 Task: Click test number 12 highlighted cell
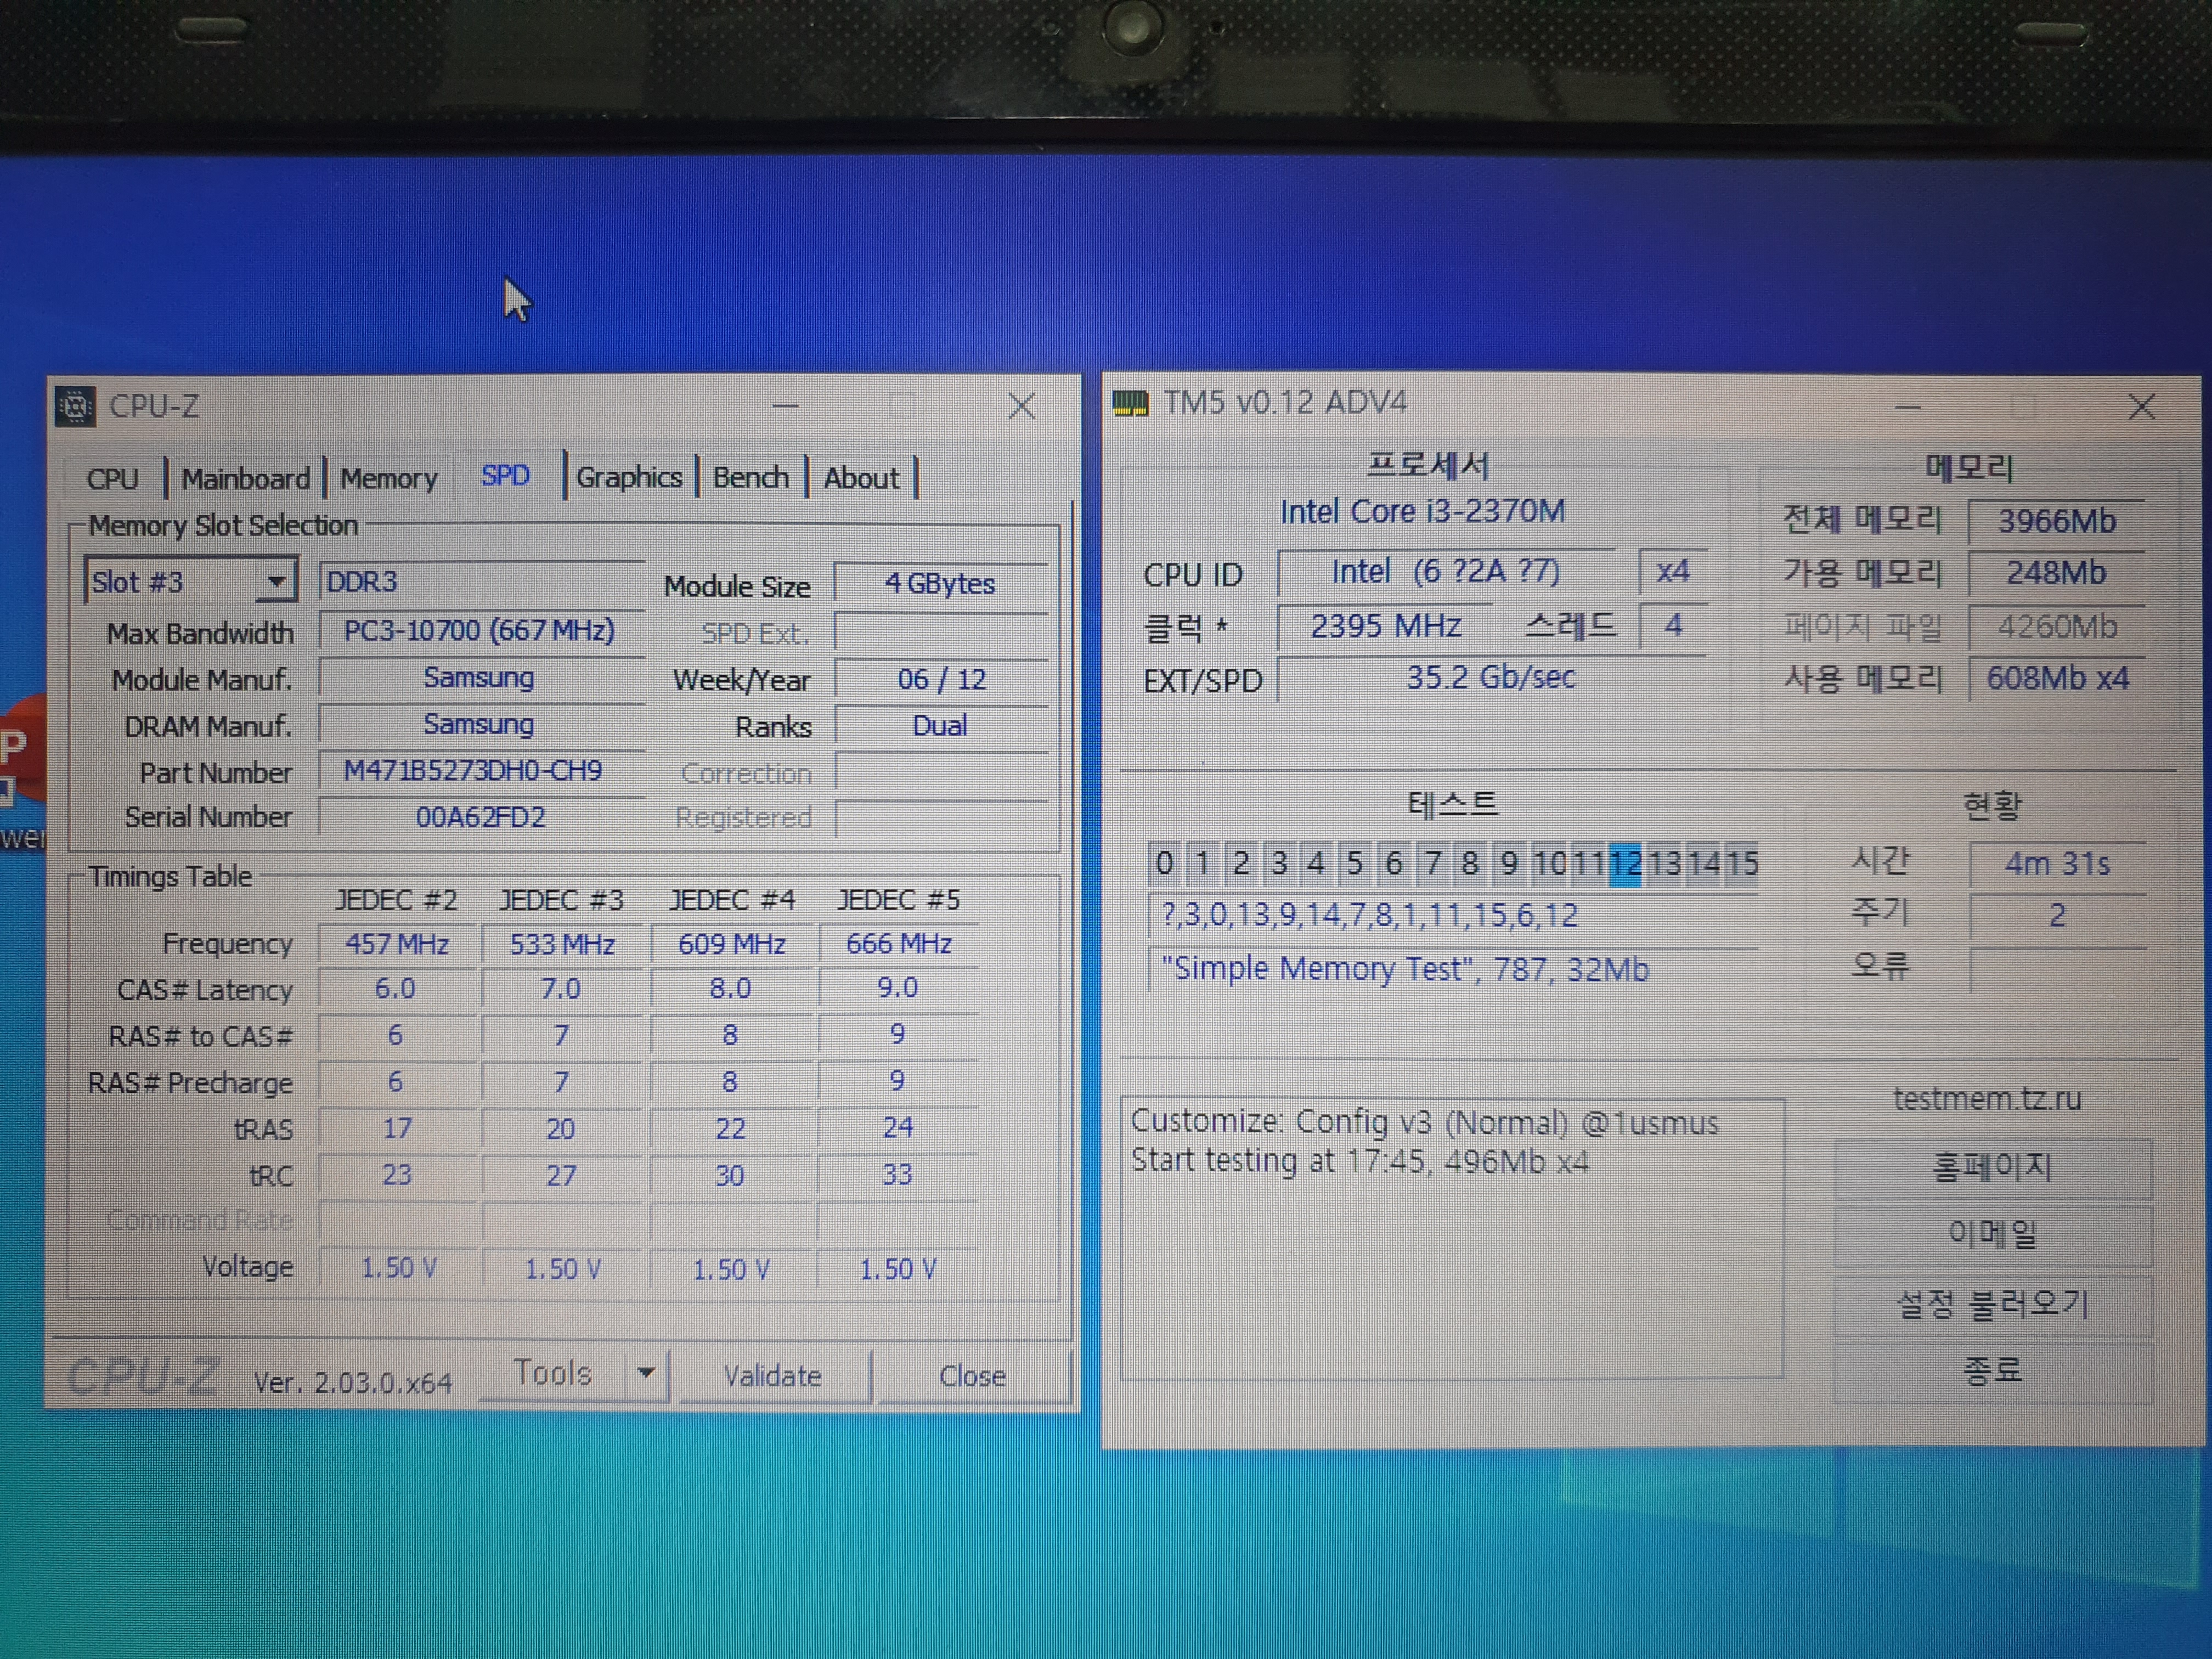point(1626,863)
